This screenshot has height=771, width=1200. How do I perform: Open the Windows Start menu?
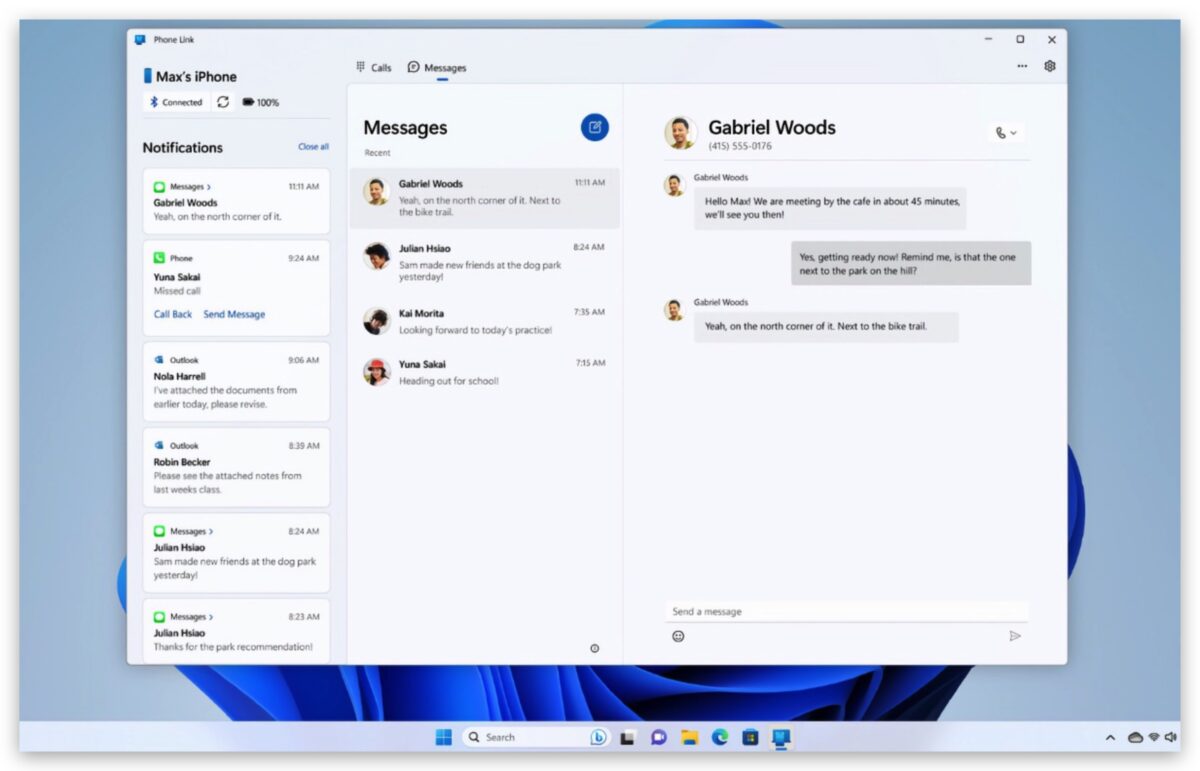443,737
